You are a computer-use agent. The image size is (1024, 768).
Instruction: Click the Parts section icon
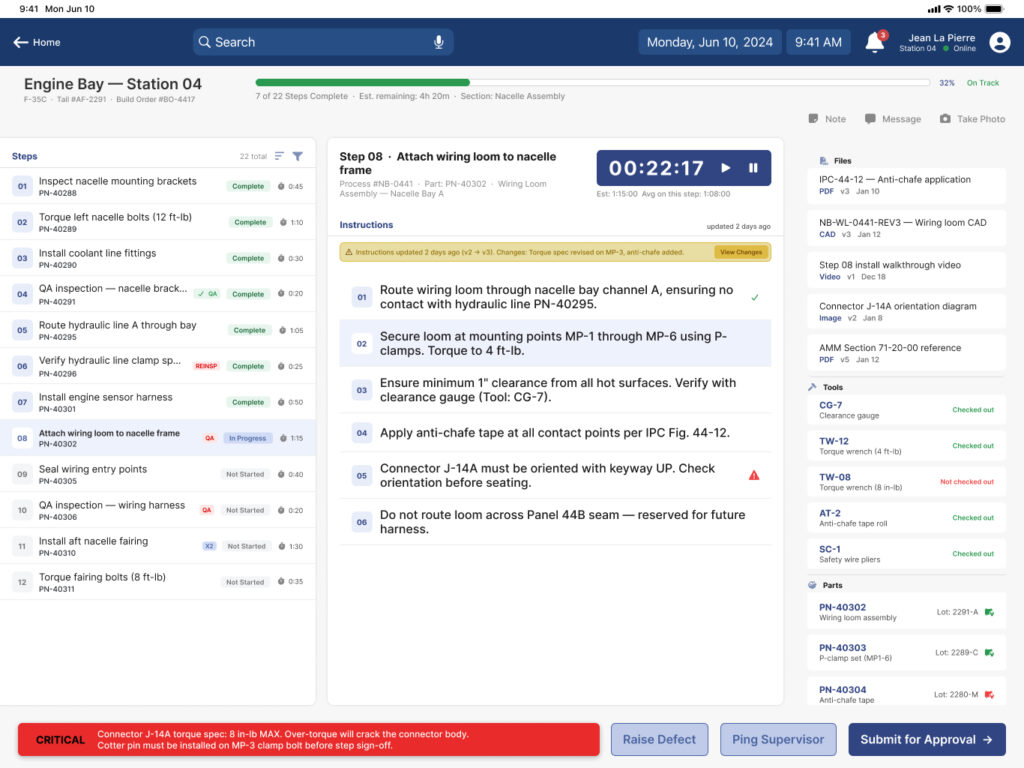[812, 585]
